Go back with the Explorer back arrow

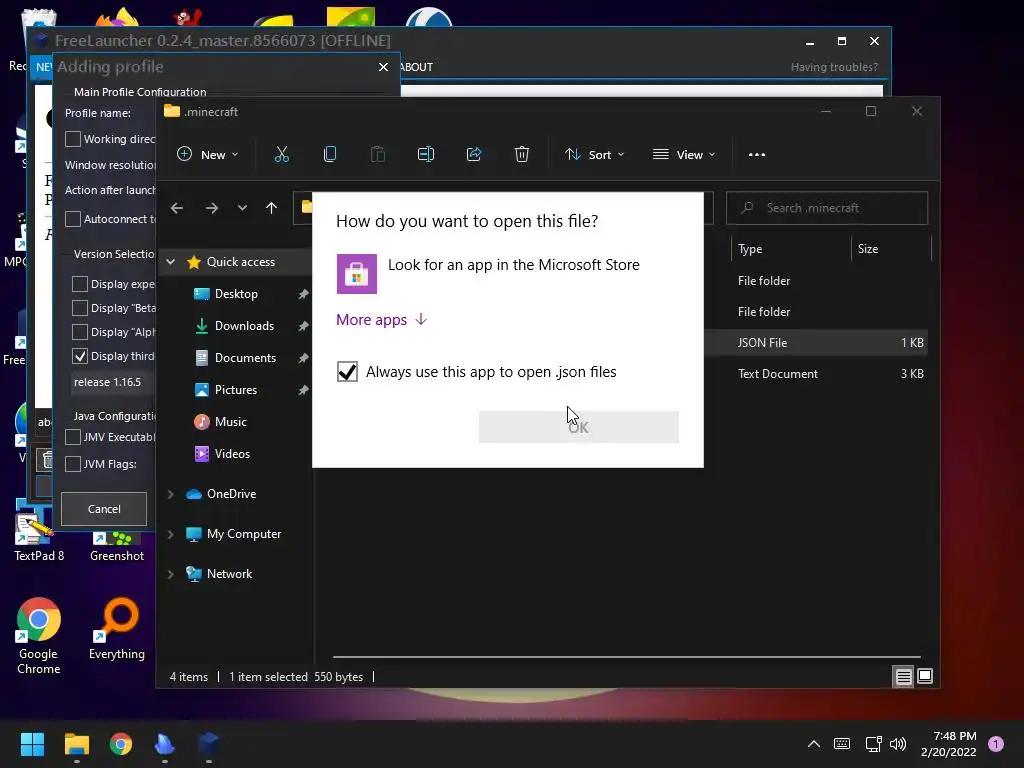coord(177,208)
